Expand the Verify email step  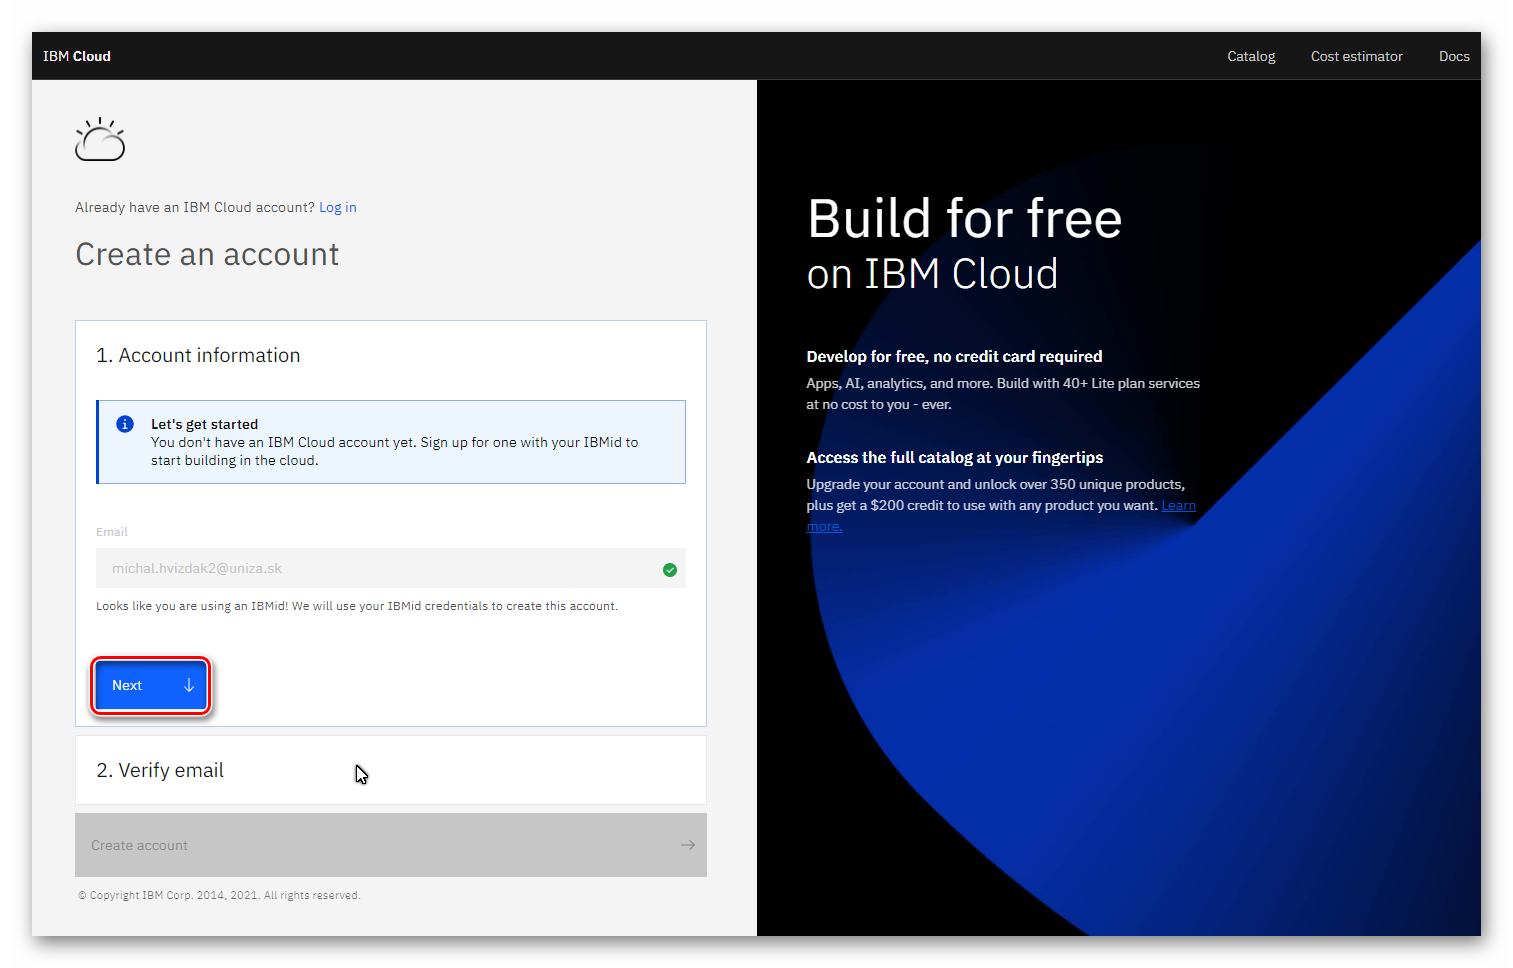click(x=160, y=770)
